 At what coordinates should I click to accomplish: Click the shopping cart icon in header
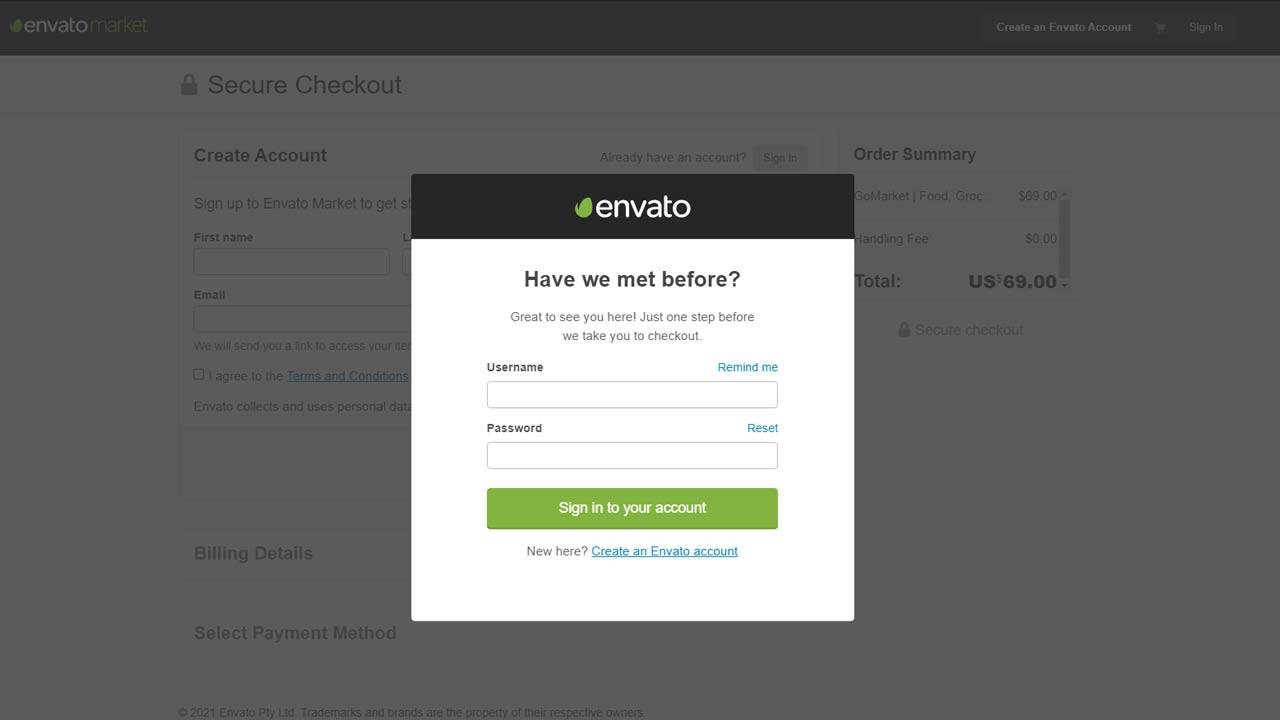click(x=1160, y=28)
